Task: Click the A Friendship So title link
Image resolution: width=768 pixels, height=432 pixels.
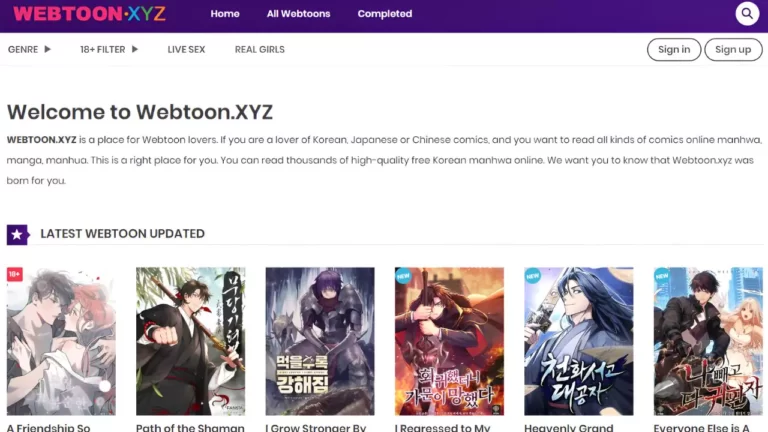Action: 48,427
